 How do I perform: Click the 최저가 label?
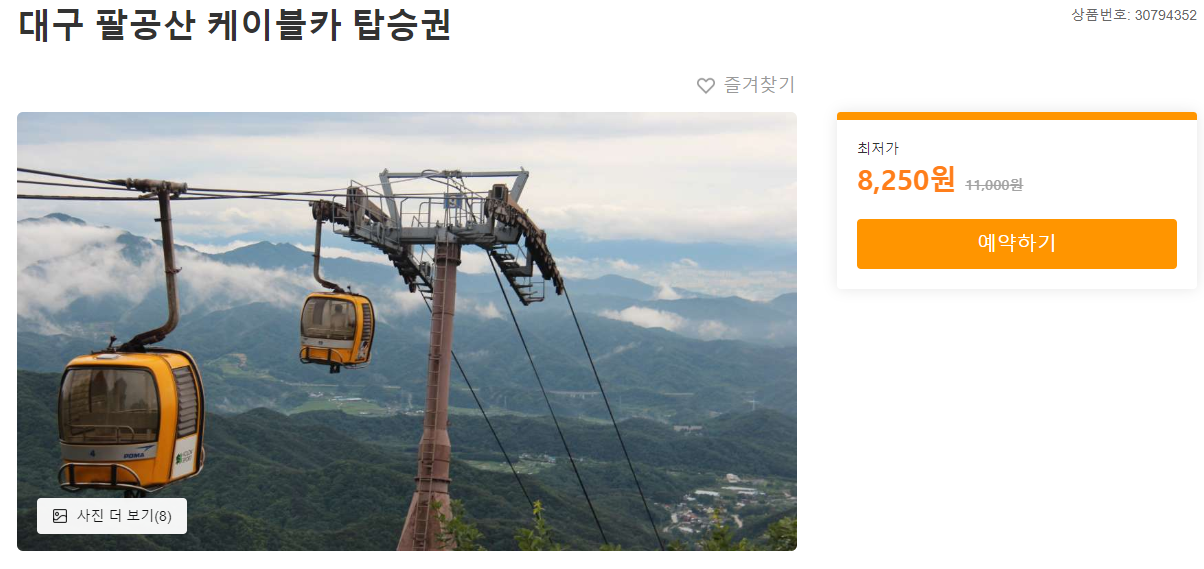878,148
